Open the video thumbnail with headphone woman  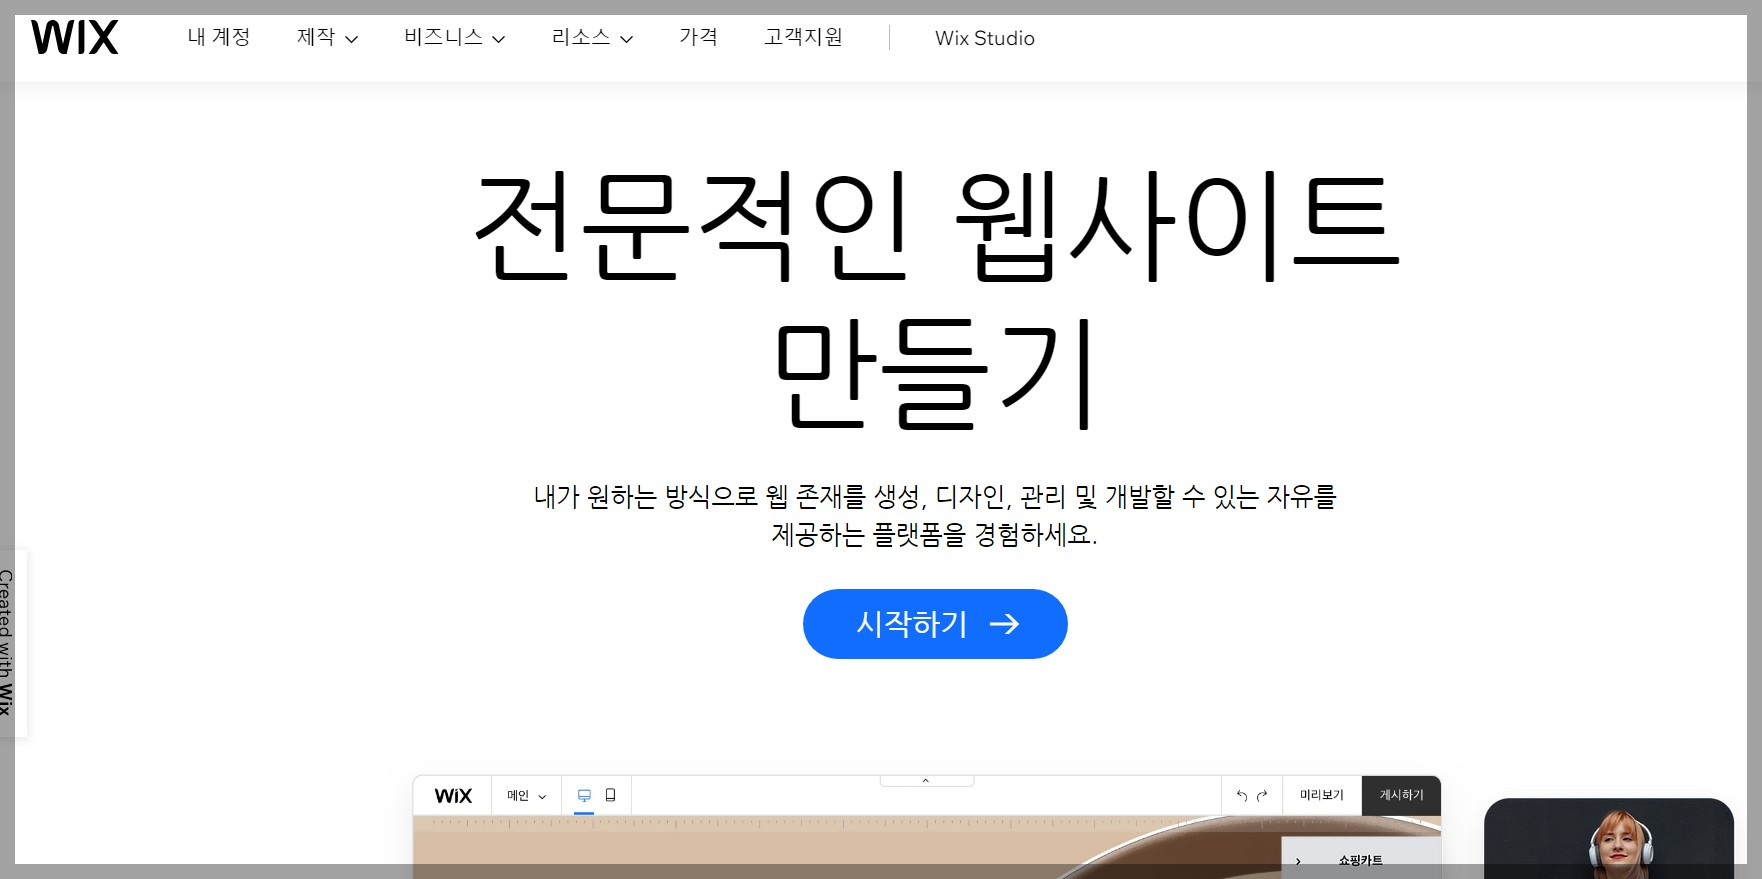pyautogui.click(x=1609, y=838)
